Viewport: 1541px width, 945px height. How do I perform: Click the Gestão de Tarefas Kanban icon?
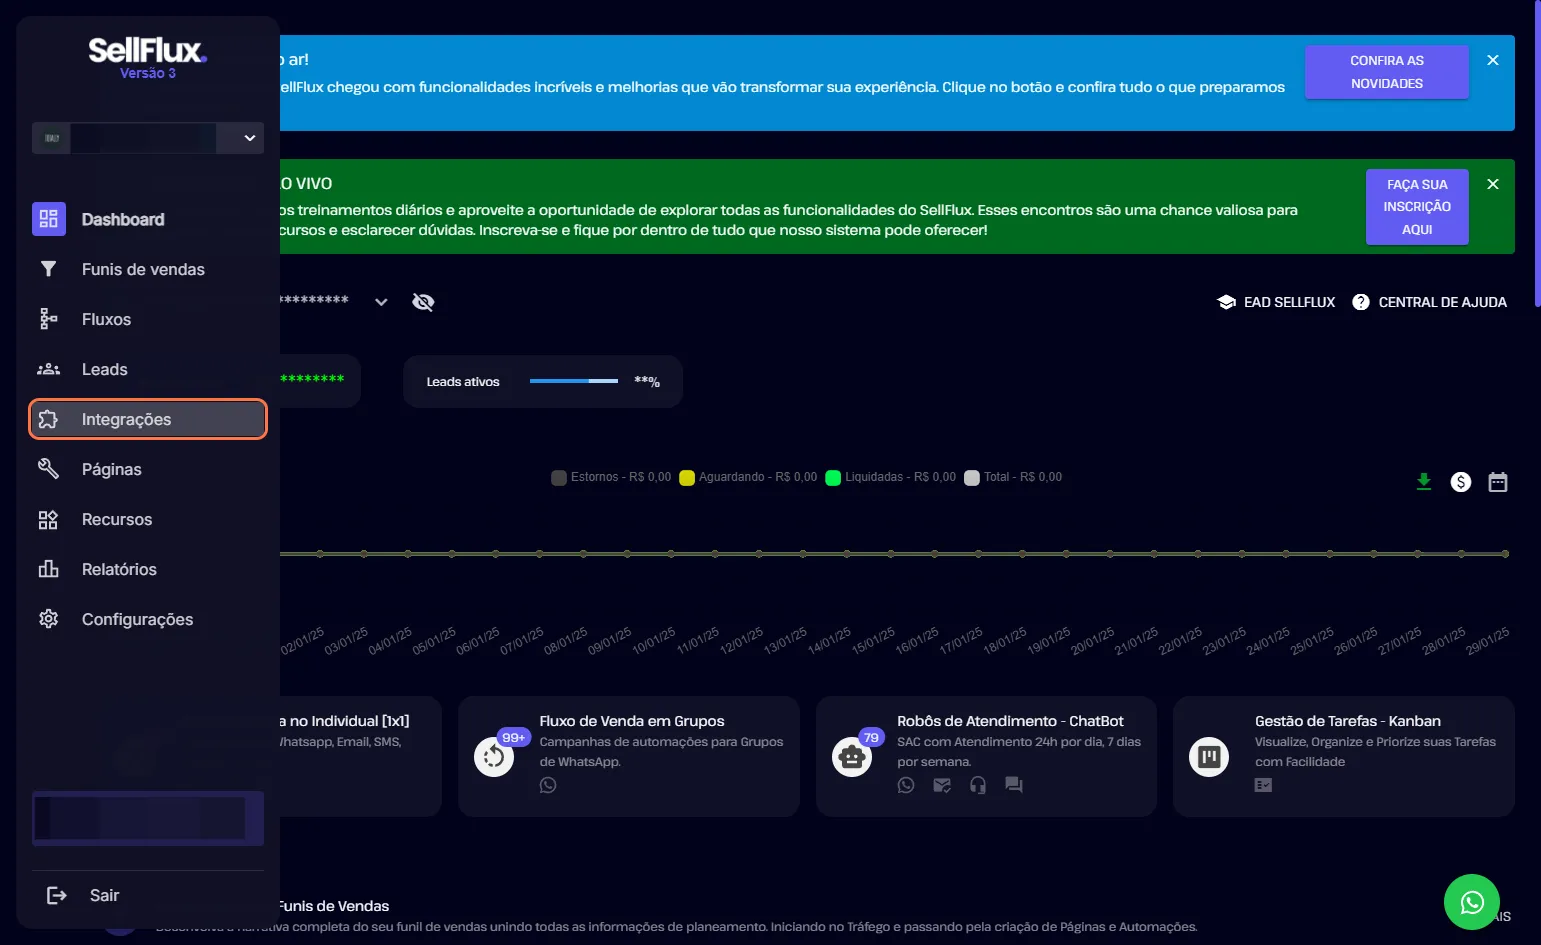1209,757
